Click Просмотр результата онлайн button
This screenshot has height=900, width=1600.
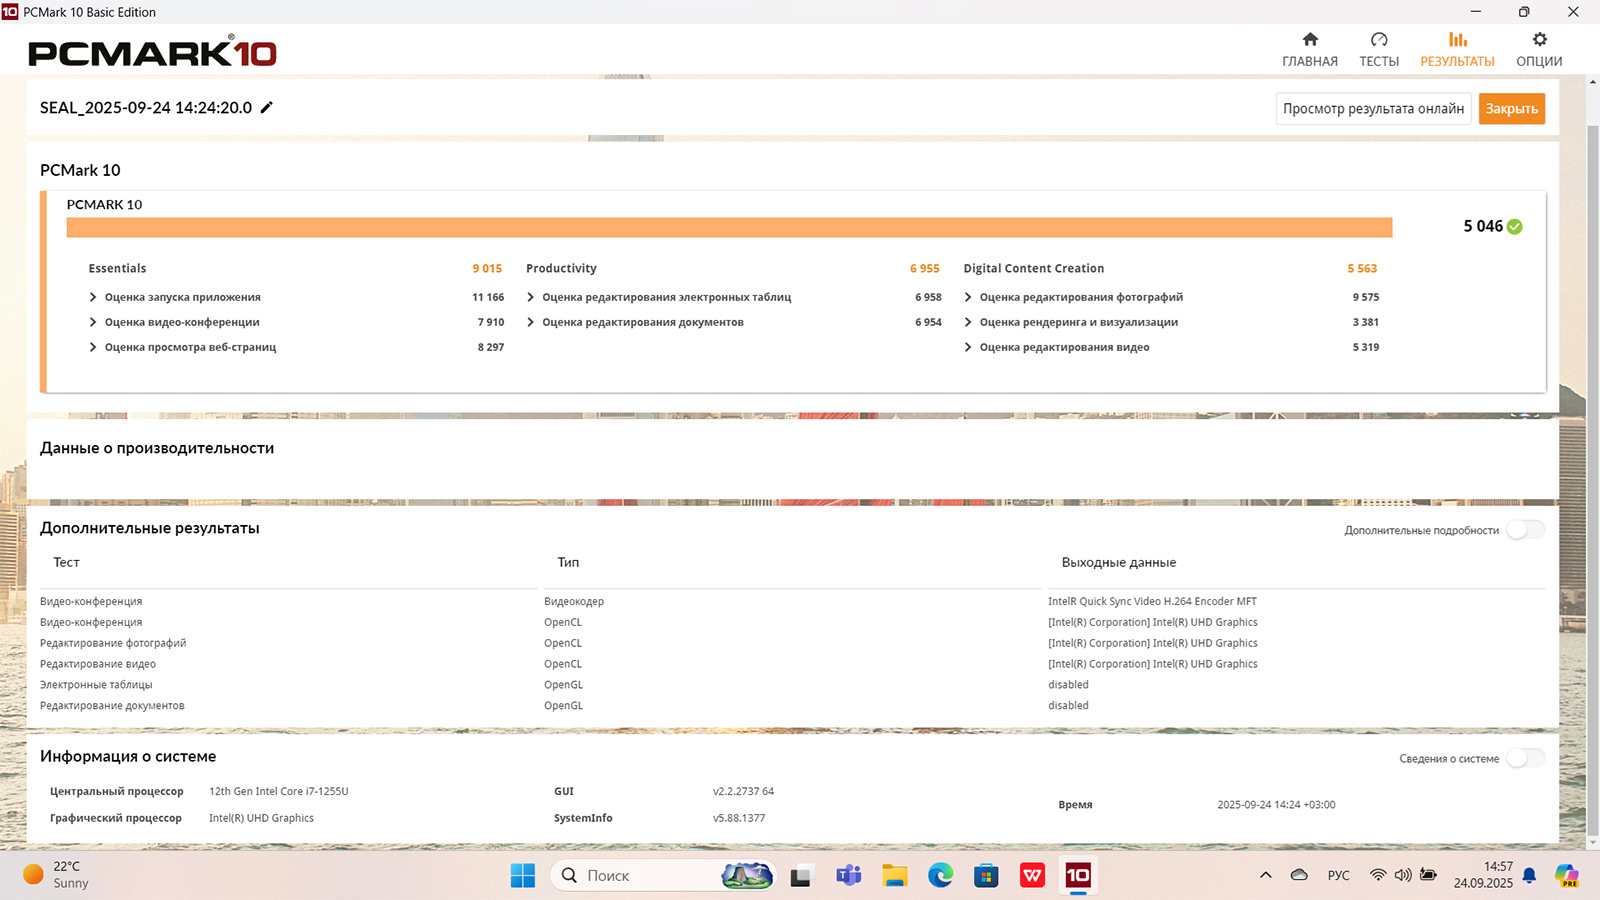(x=1373, y=109)
